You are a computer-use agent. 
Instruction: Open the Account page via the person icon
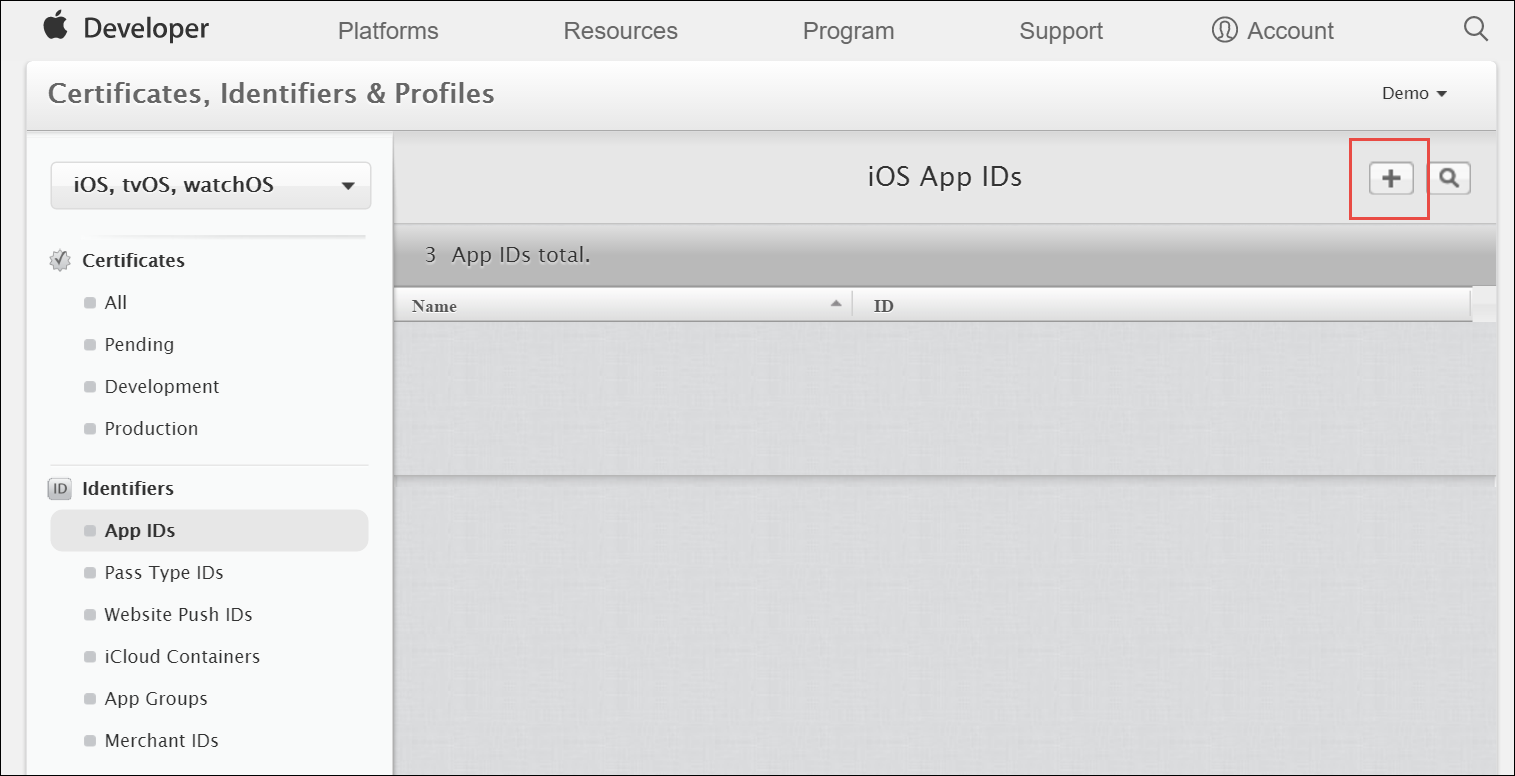[1222, 30]
